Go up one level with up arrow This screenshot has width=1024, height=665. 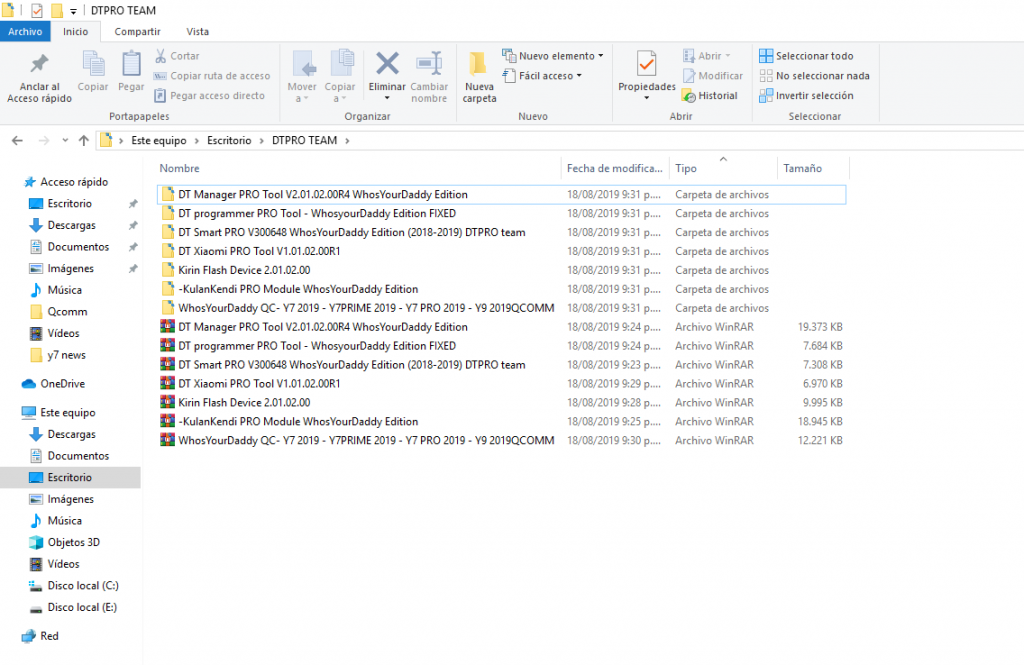[x=84, y=140]
